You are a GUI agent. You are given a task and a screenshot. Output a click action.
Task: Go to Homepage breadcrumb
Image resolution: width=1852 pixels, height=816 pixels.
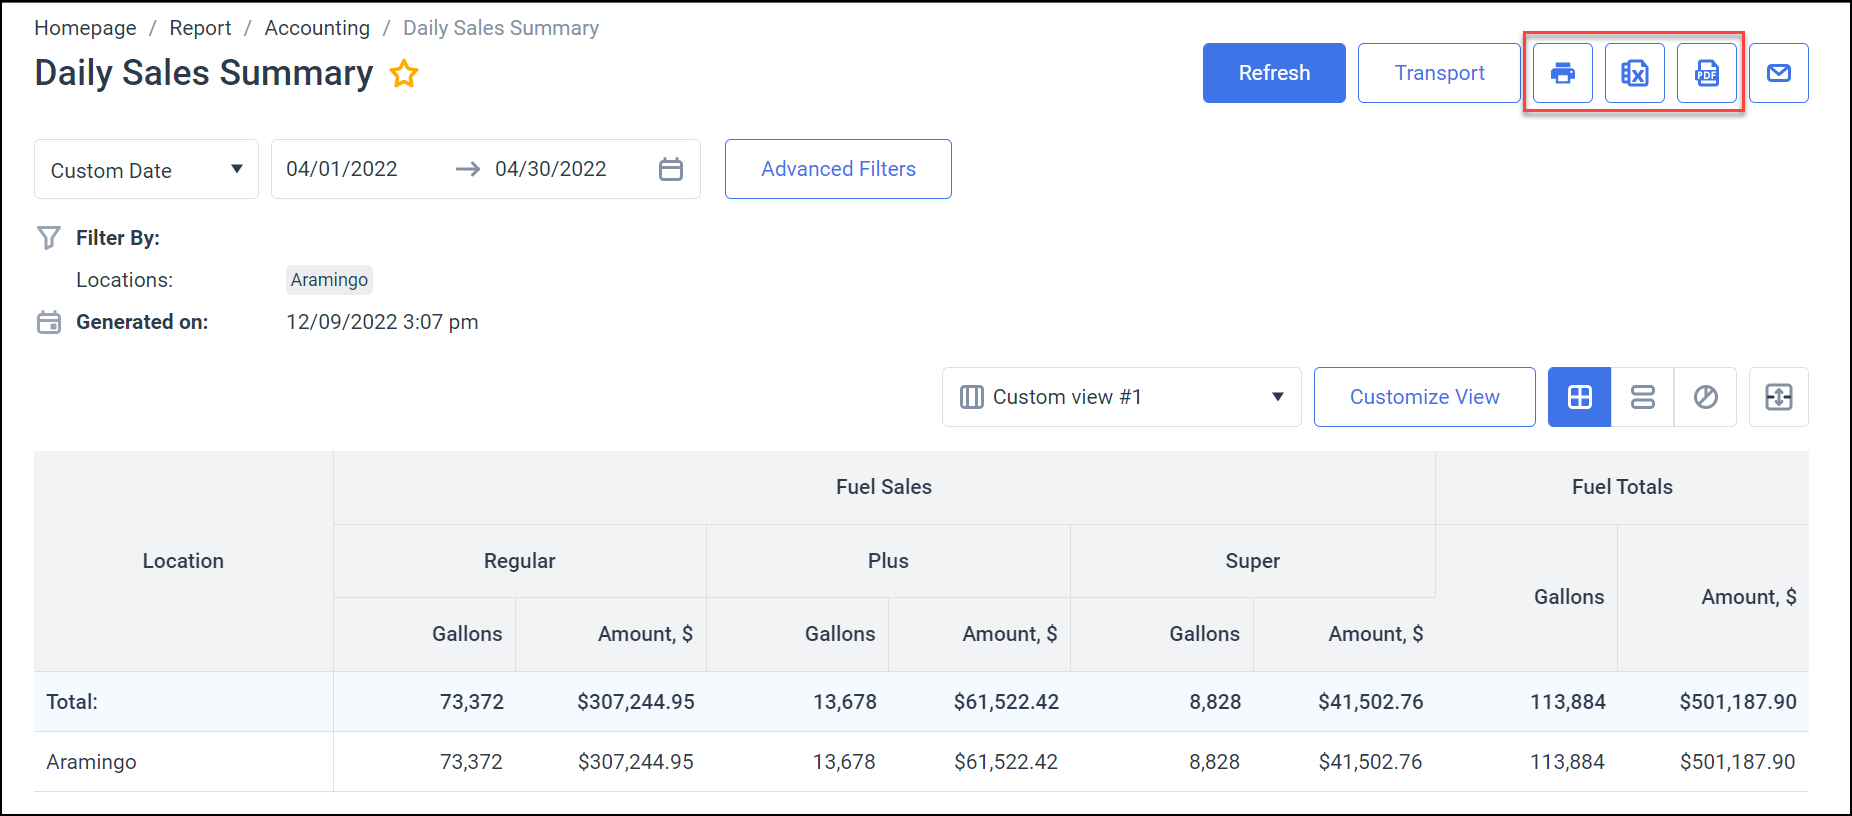click(x=85, y=28)
